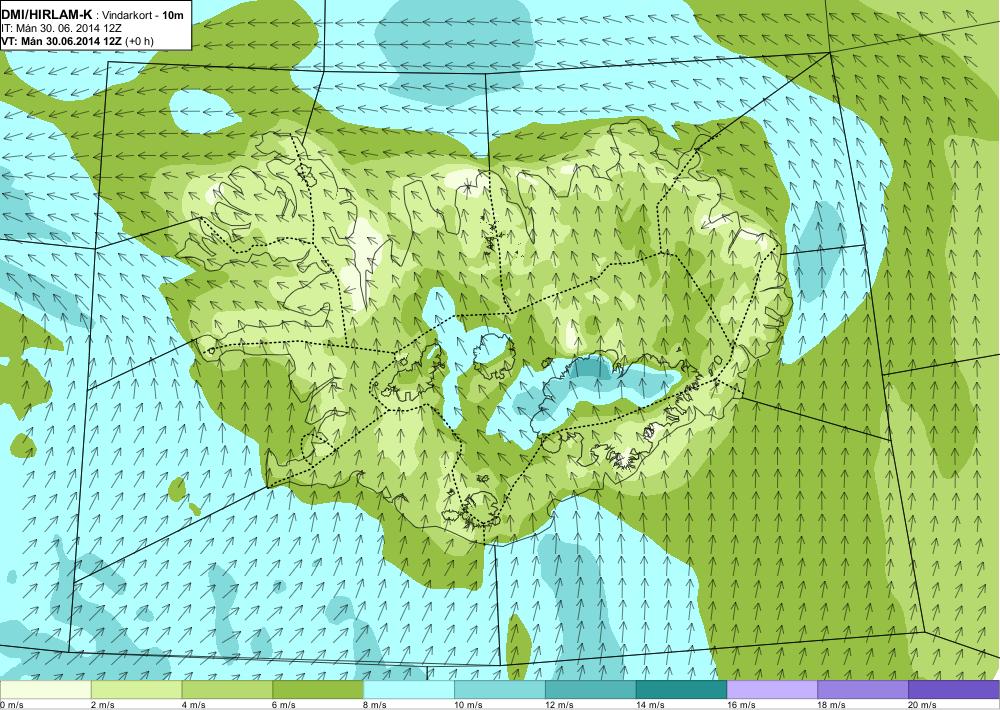Pick the medium green 4–6 m/s legend swatch
1000x710 pixels.
click(227, 690)
